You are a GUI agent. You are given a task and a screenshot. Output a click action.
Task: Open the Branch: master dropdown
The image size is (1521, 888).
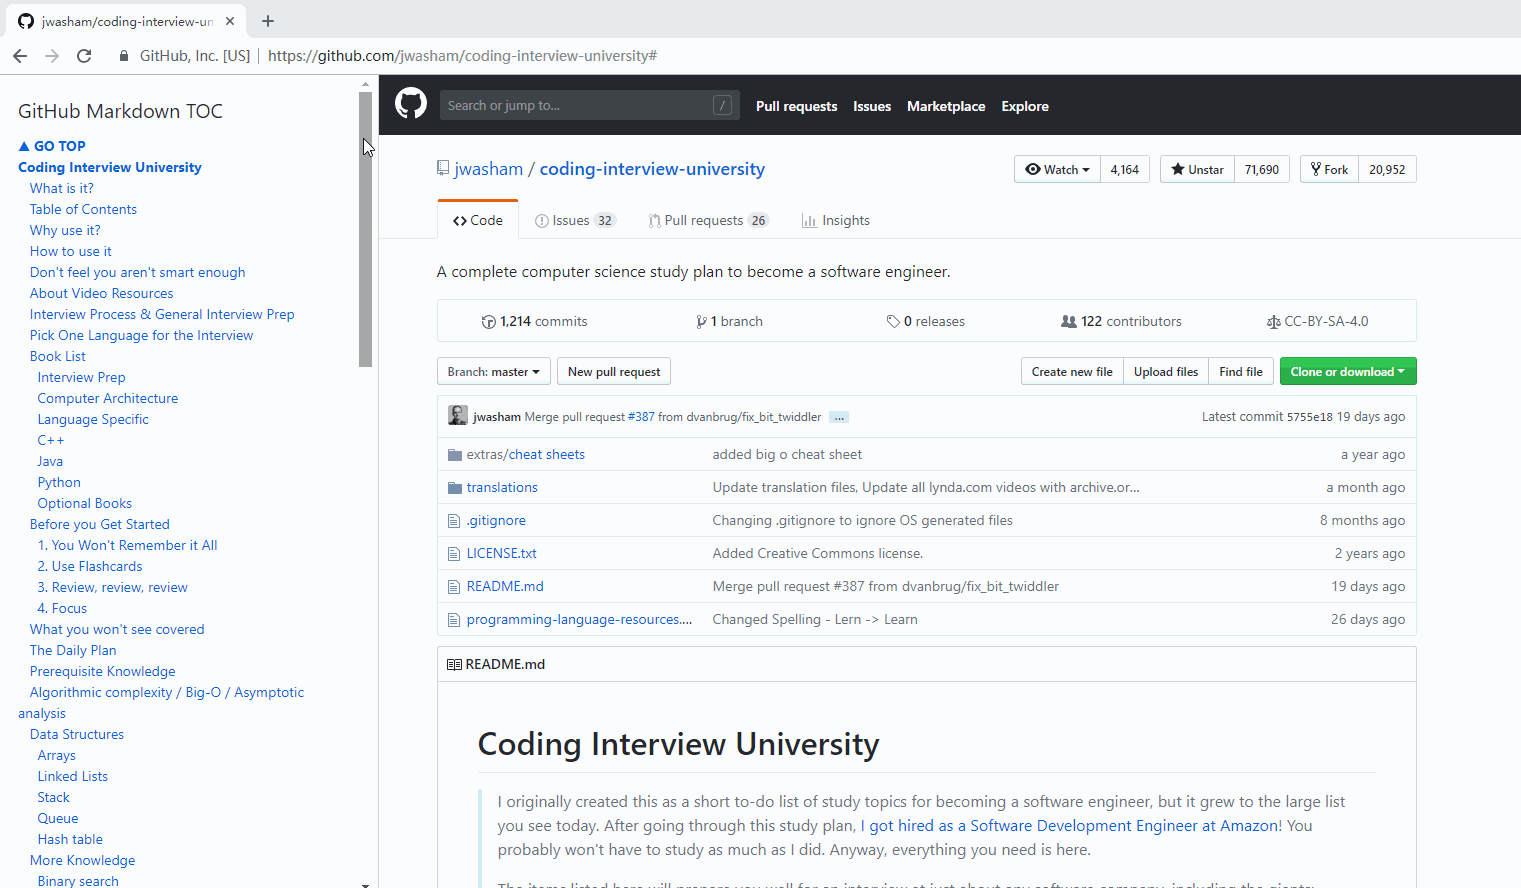pos(494,372)
